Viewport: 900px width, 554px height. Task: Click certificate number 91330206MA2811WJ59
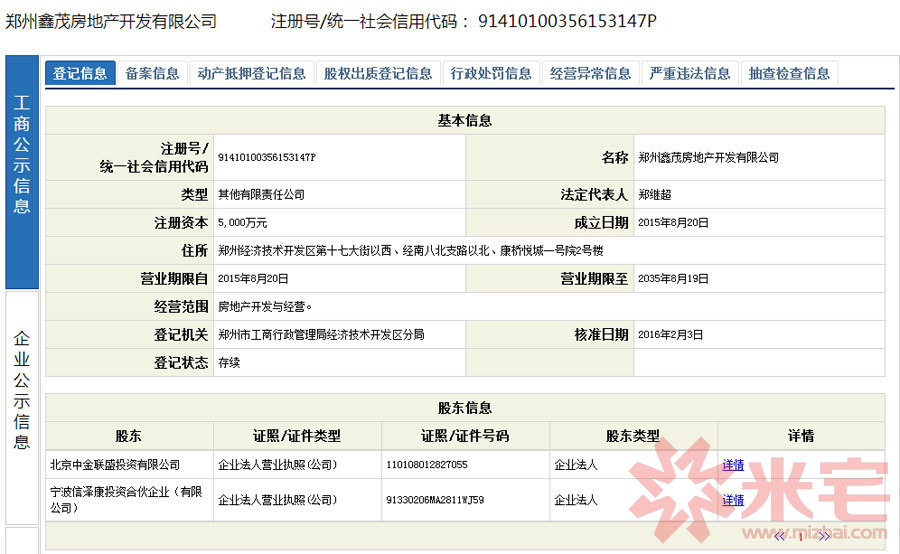pos(435,500)
